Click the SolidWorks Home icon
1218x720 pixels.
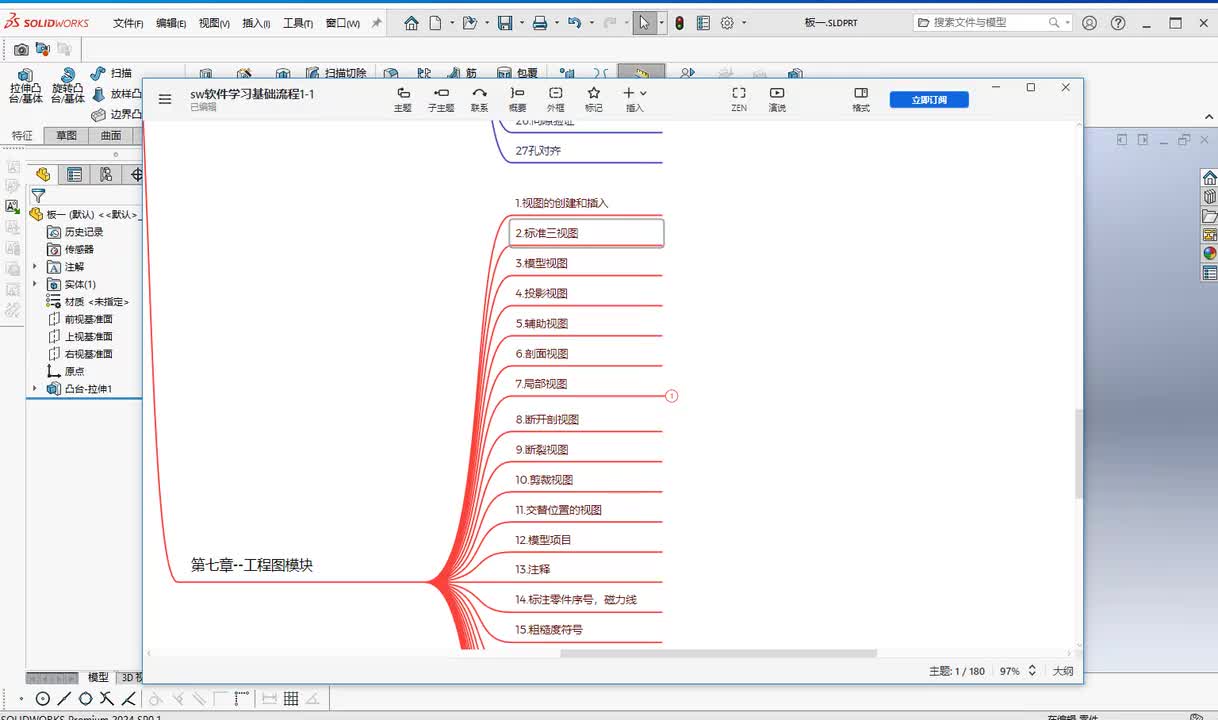click(411, 23)
